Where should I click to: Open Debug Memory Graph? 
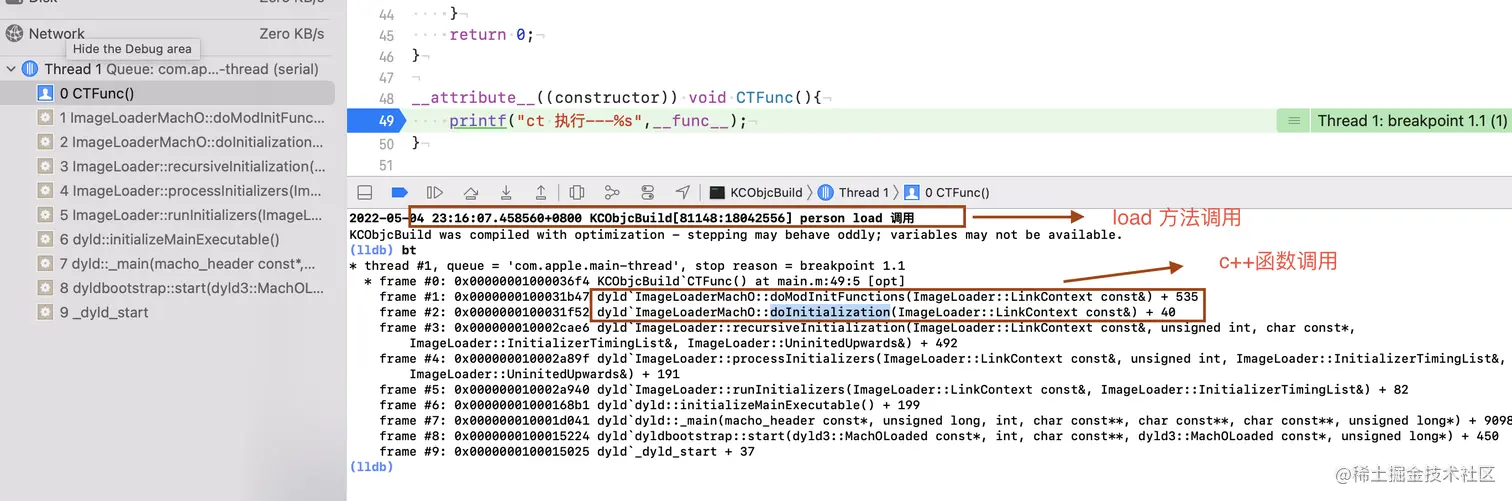613,192
